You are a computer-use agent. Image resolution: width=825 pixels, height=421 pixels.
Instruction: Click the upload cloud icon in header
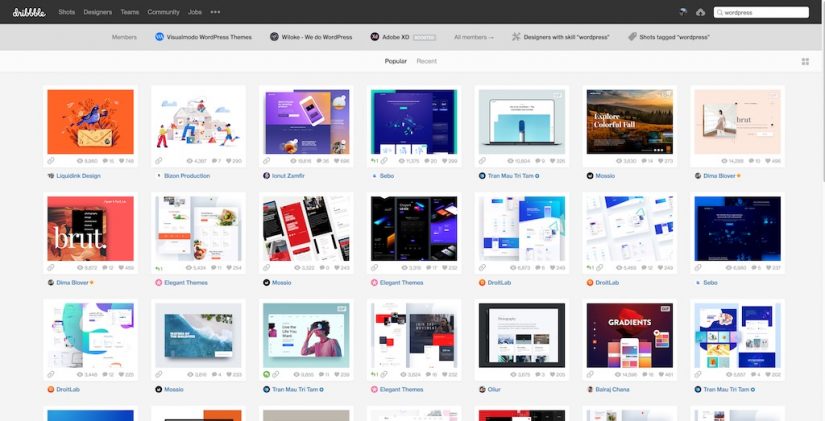coord(700,12)
